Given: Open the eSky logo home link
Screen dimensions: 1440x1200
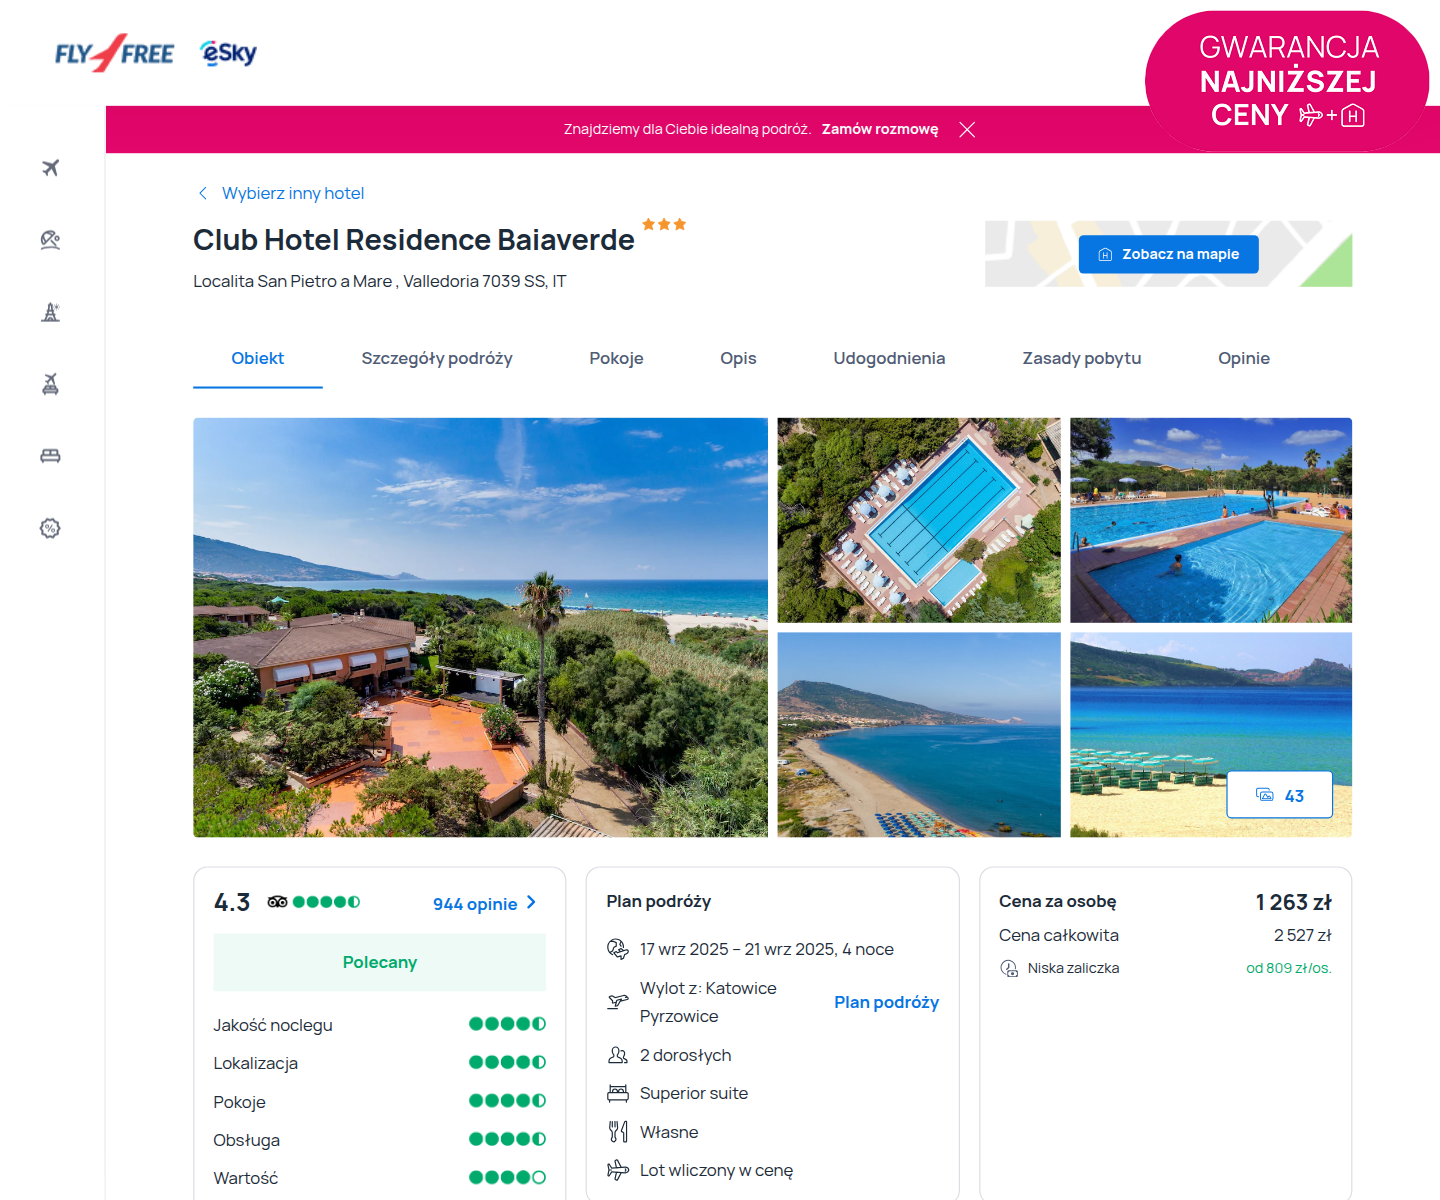Looking at the screenshot, I should pos(229,53).
